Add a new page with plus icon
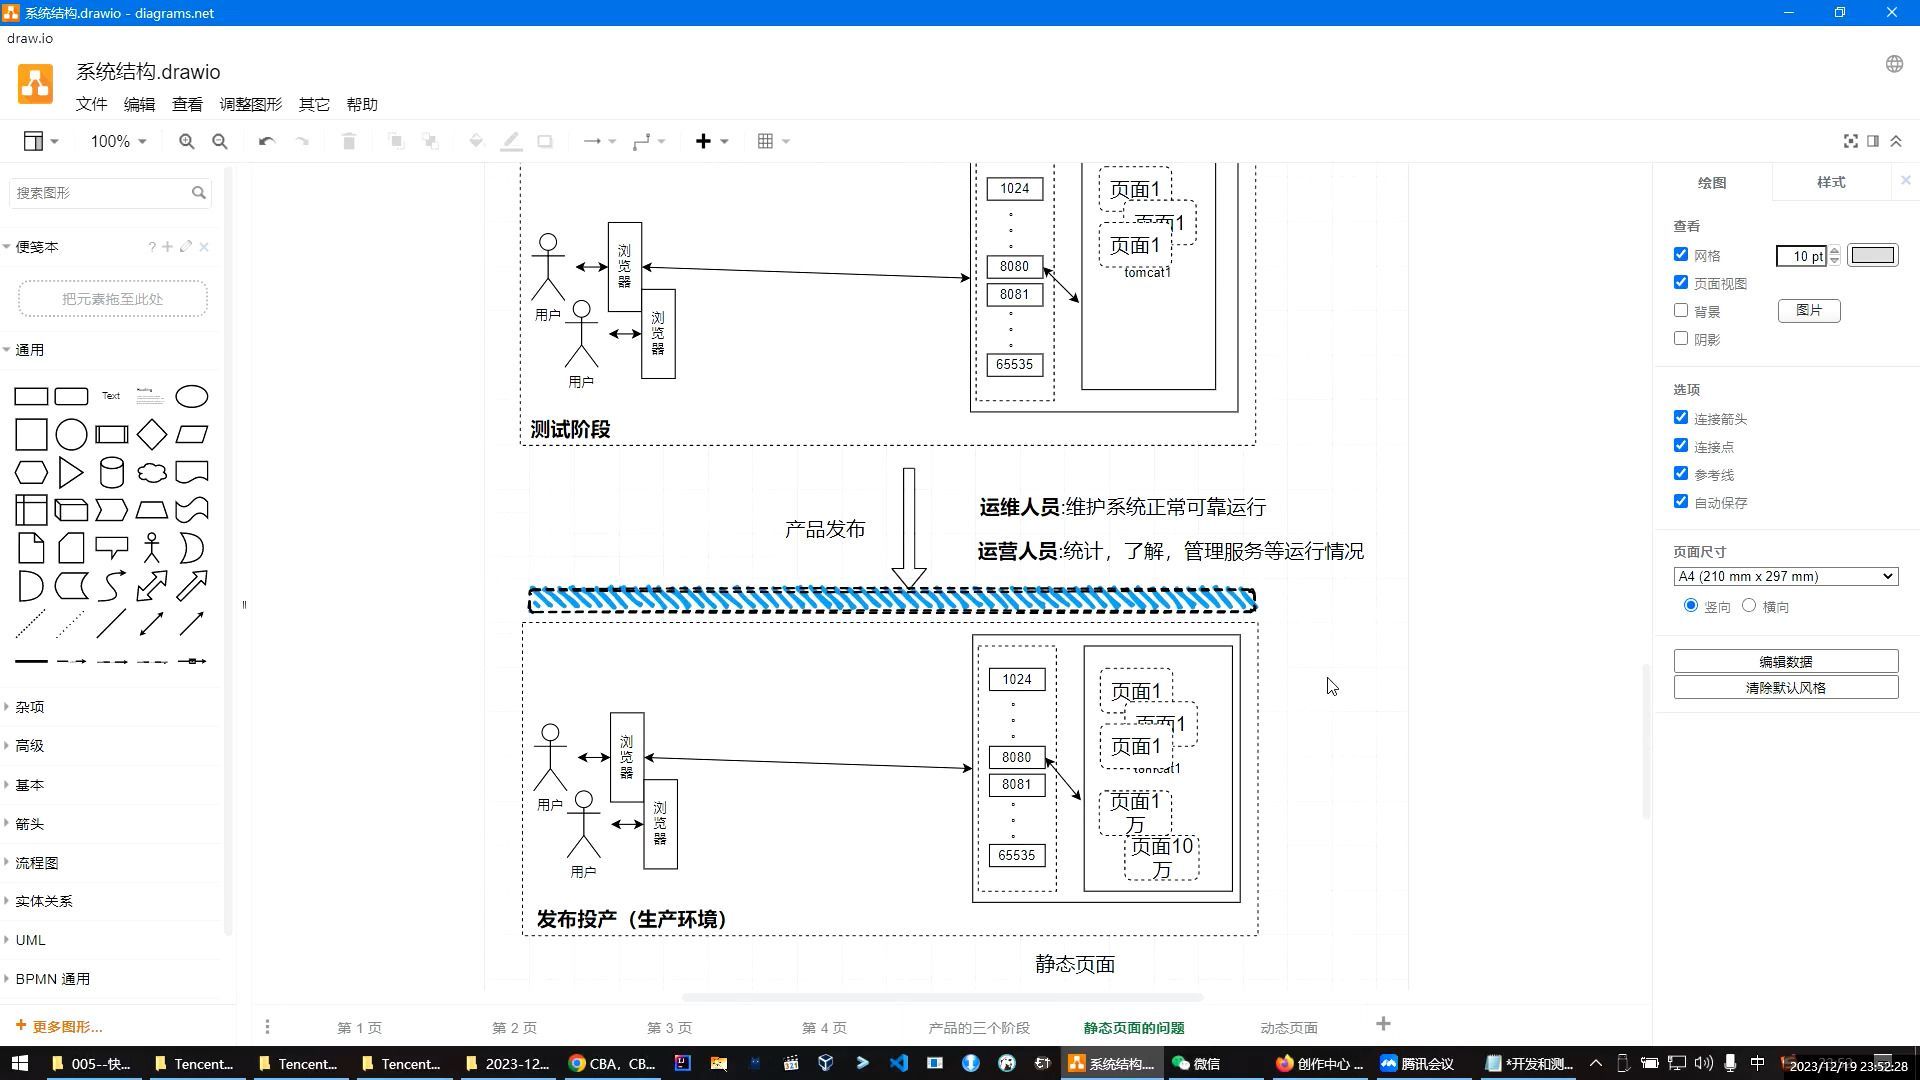The height and width of the screenshot is (1080, 1920). point(1383,1024)
